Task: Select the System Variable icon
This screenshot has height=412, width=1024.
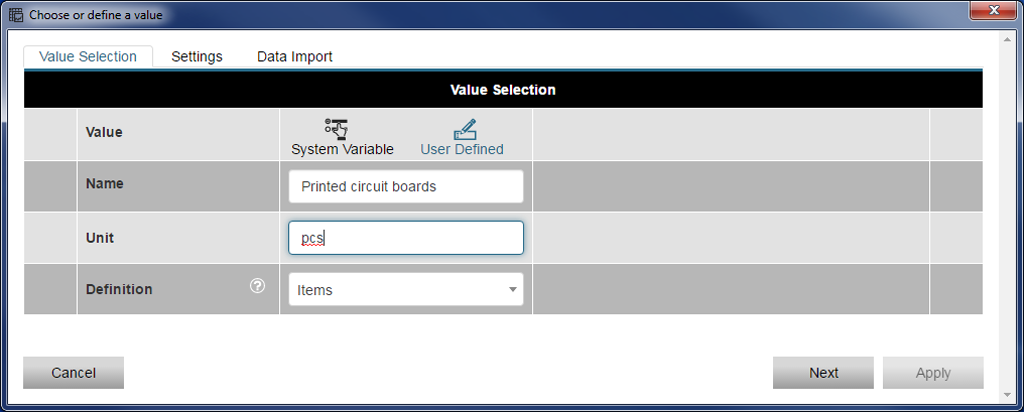Action: tap(336, 128)
